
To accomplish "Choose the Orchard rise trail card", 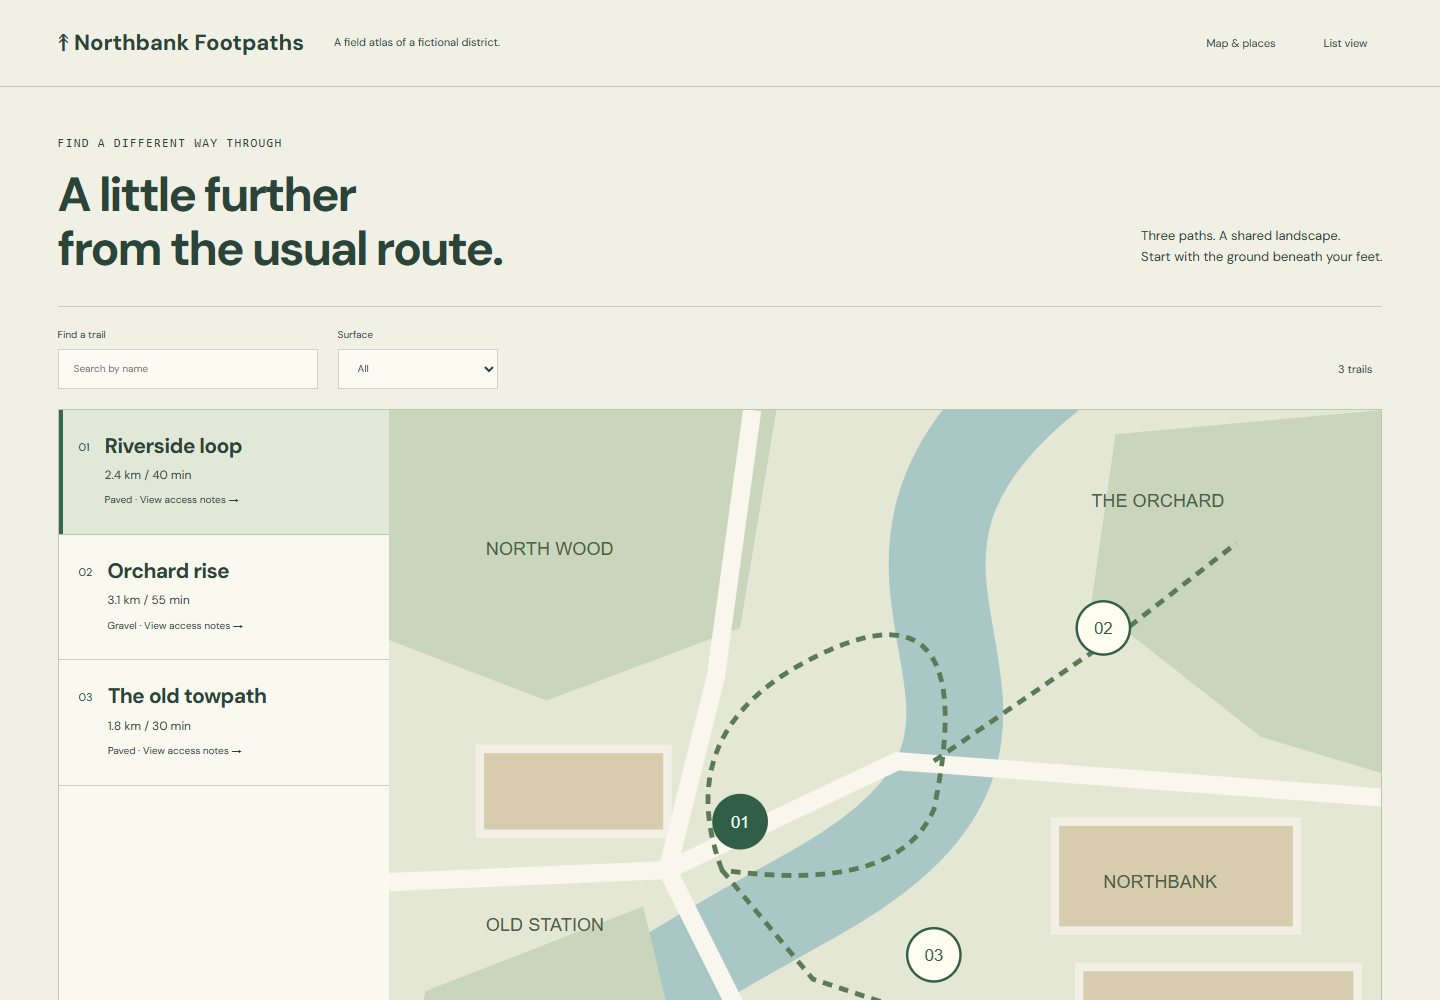I will (224, 597).
